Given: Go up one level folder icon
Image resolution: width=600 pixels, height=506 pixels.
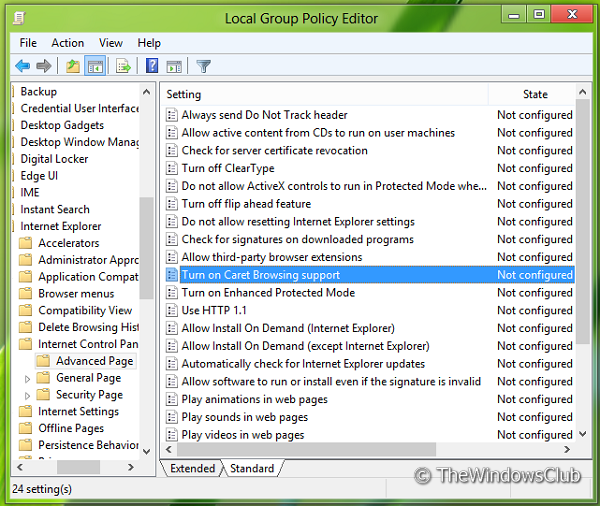Looking at the screenshot, I should coord(73,66).
